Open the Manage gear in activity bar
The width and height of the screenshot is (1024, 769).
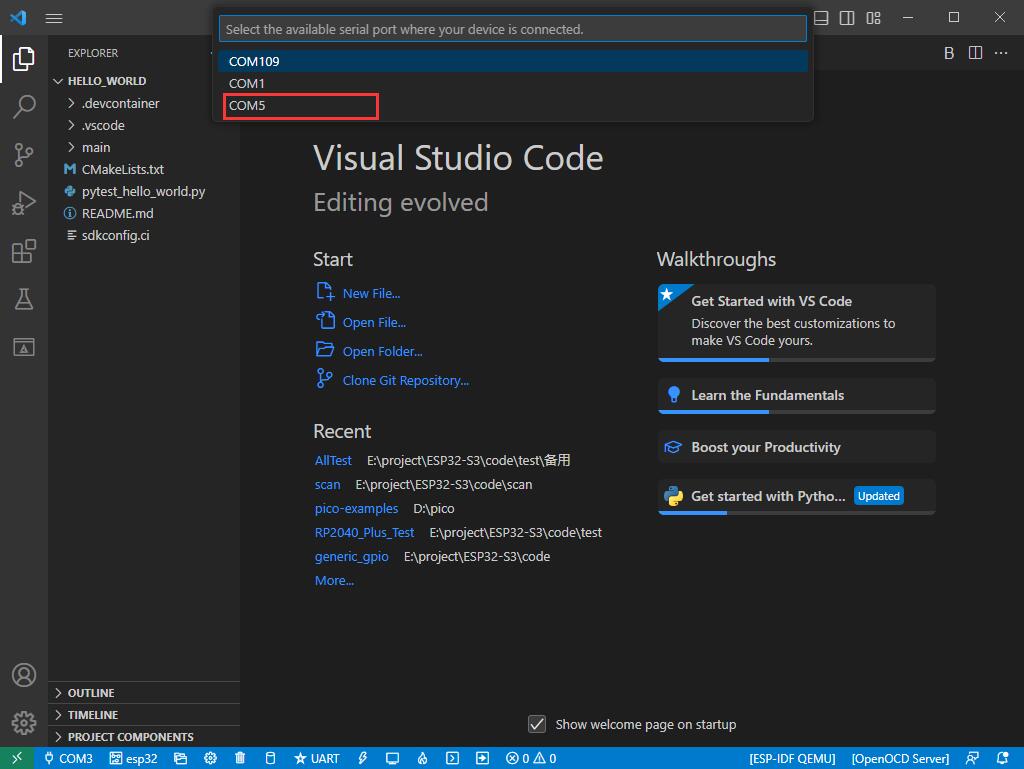pyautogui.click(x=24, y=722)
